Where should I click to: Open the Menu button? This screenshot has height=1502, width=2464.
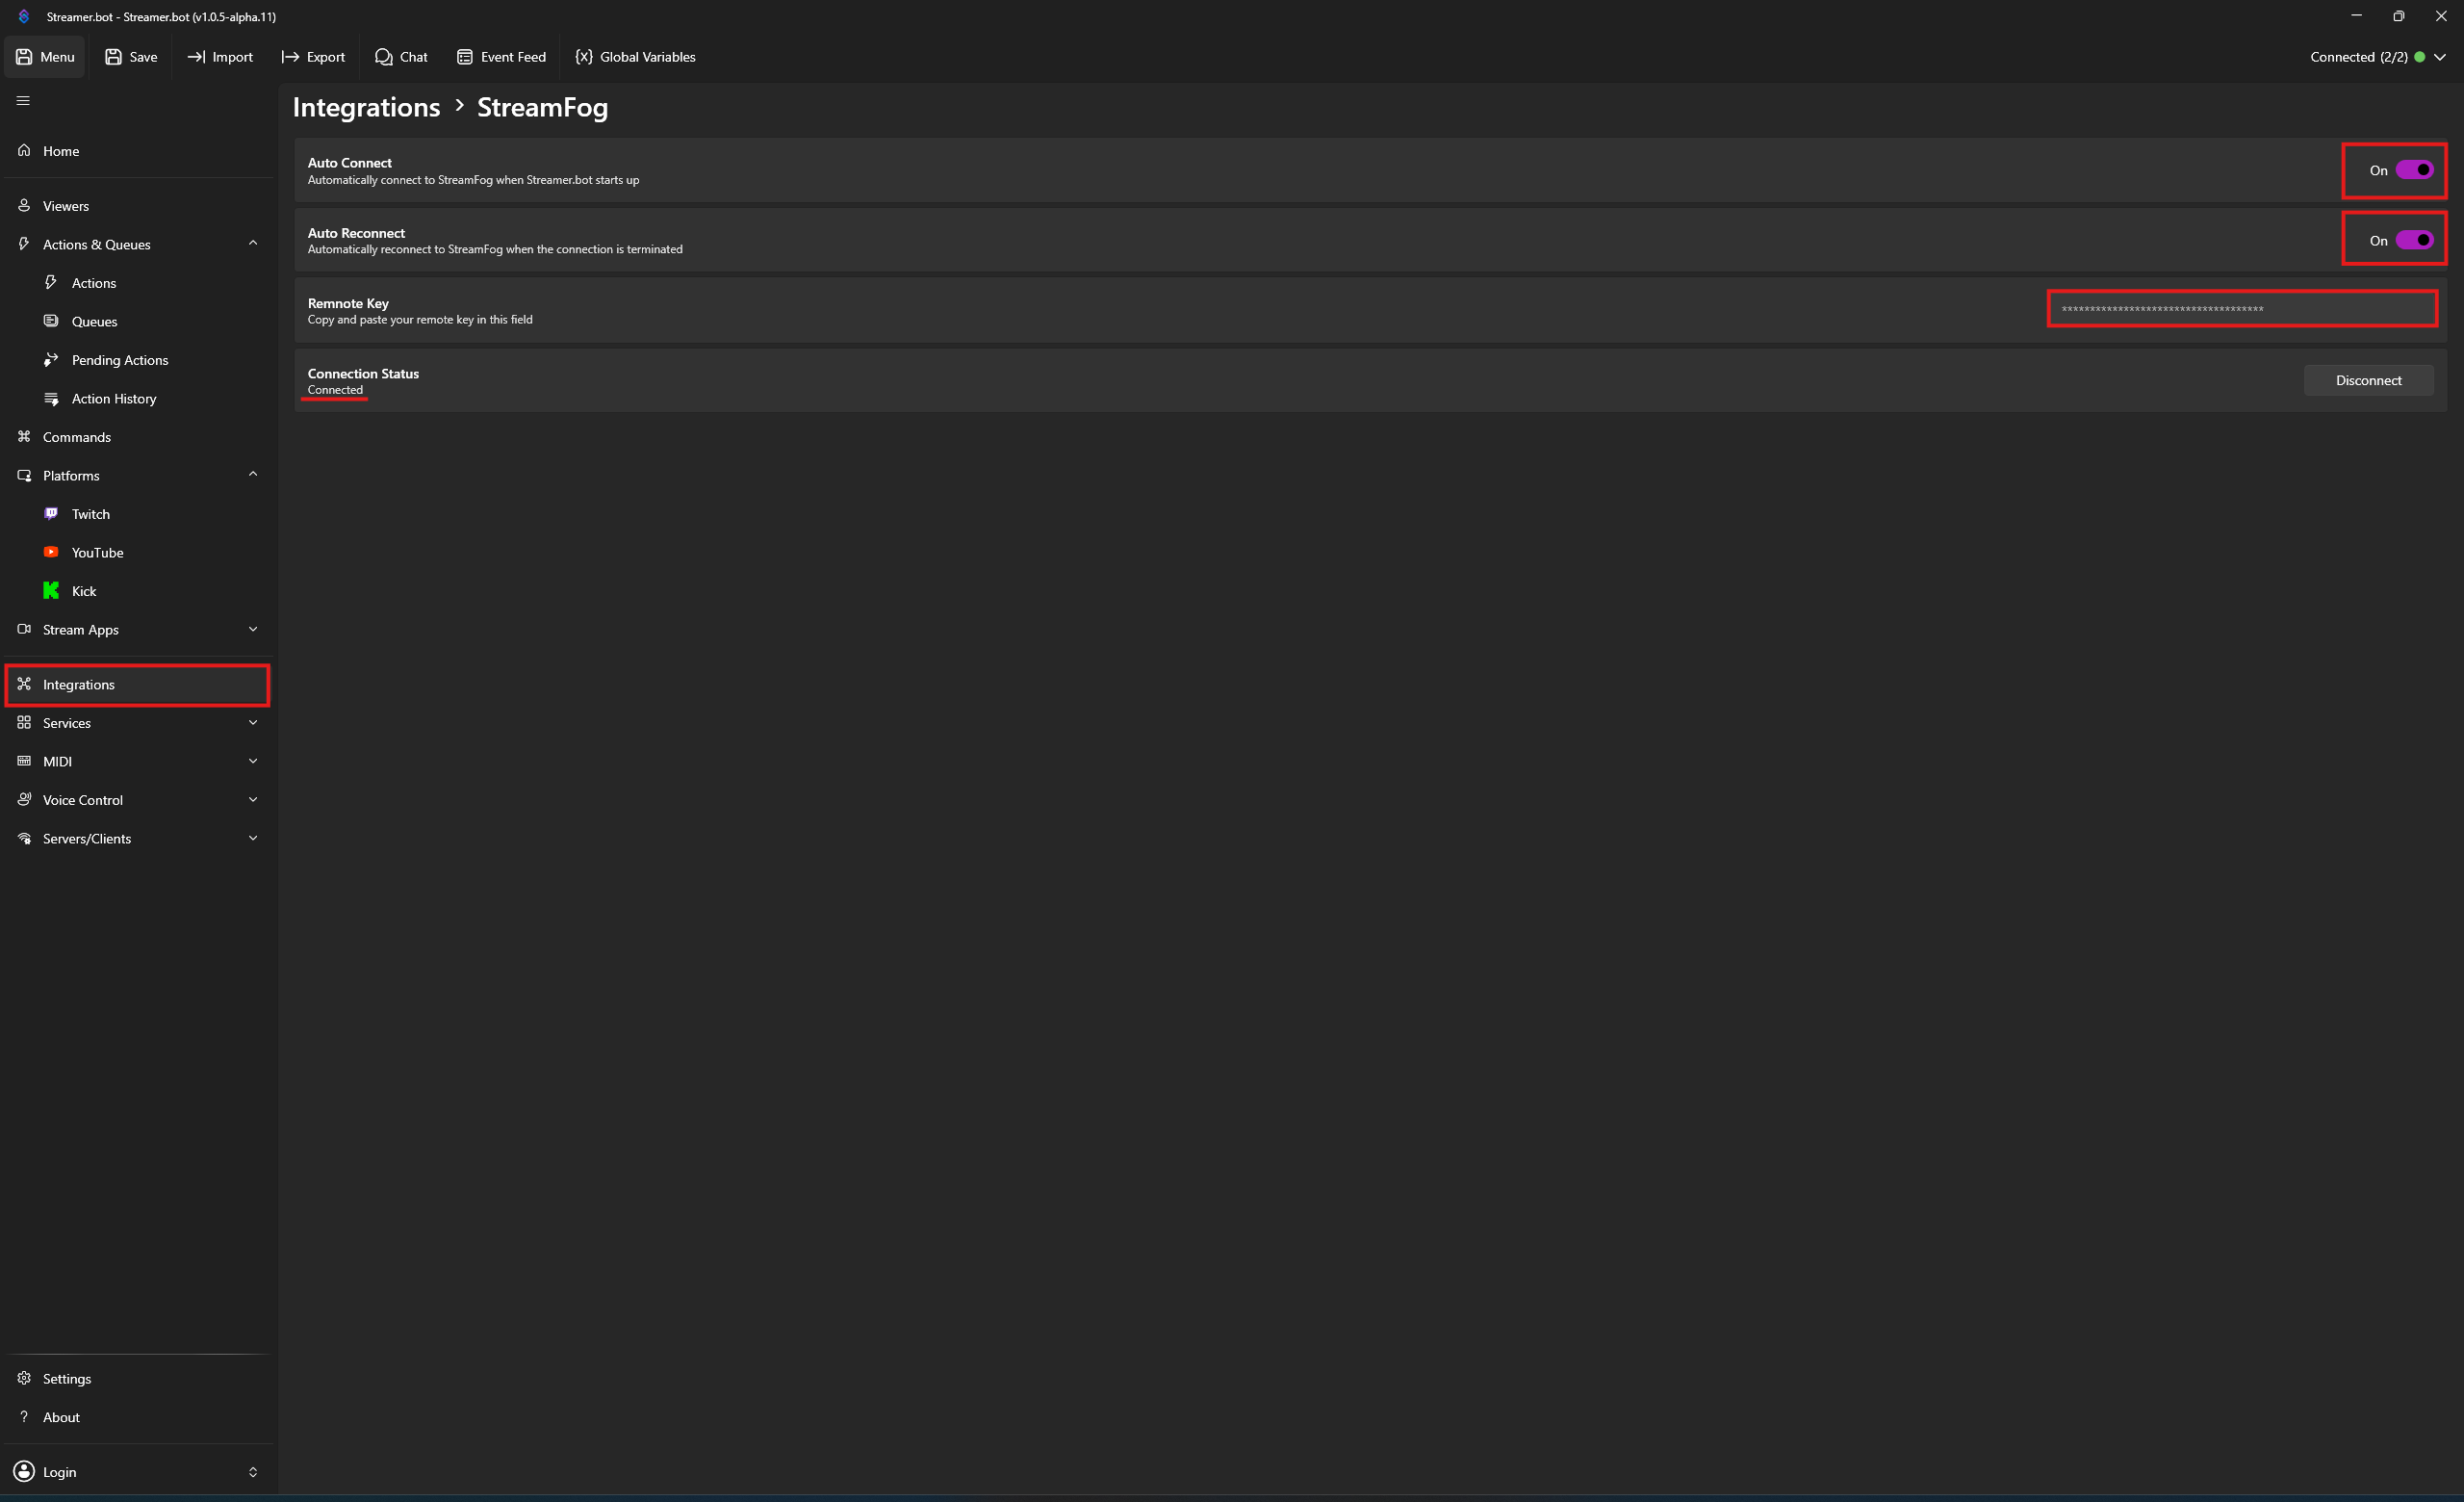coord(45,57)
